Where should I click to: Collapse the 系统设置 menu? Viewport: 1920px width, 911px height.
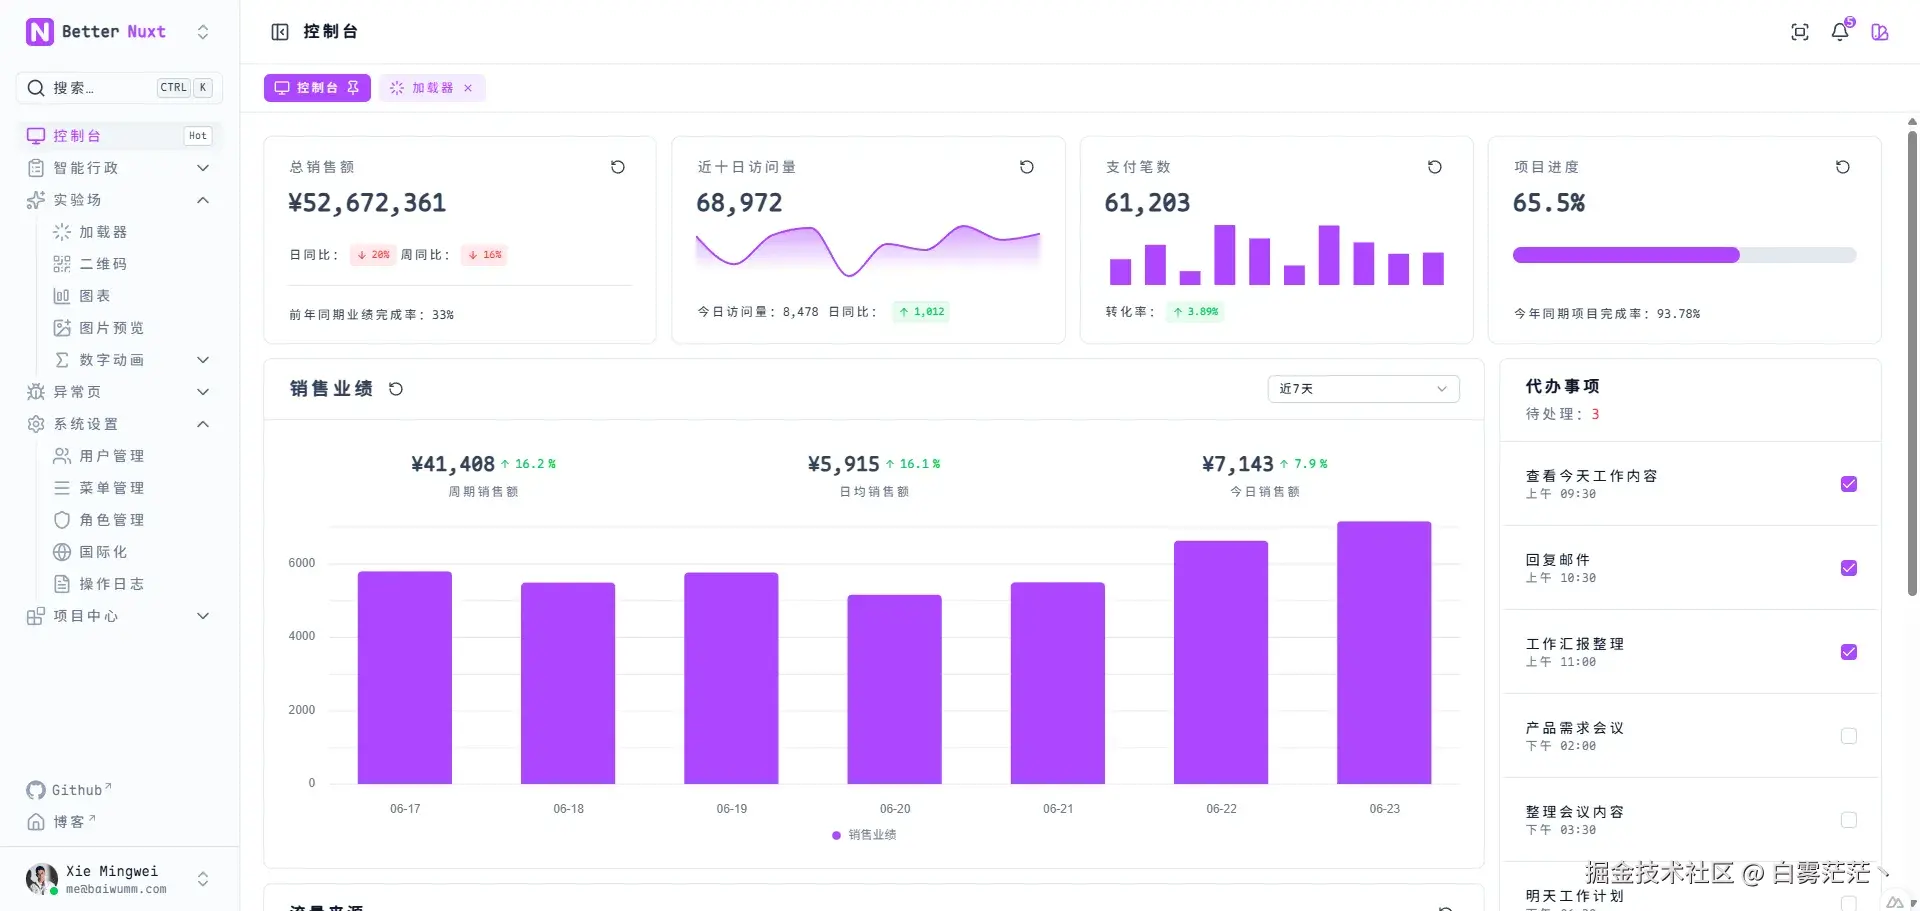pyautogui.click(x=119, y=424)
